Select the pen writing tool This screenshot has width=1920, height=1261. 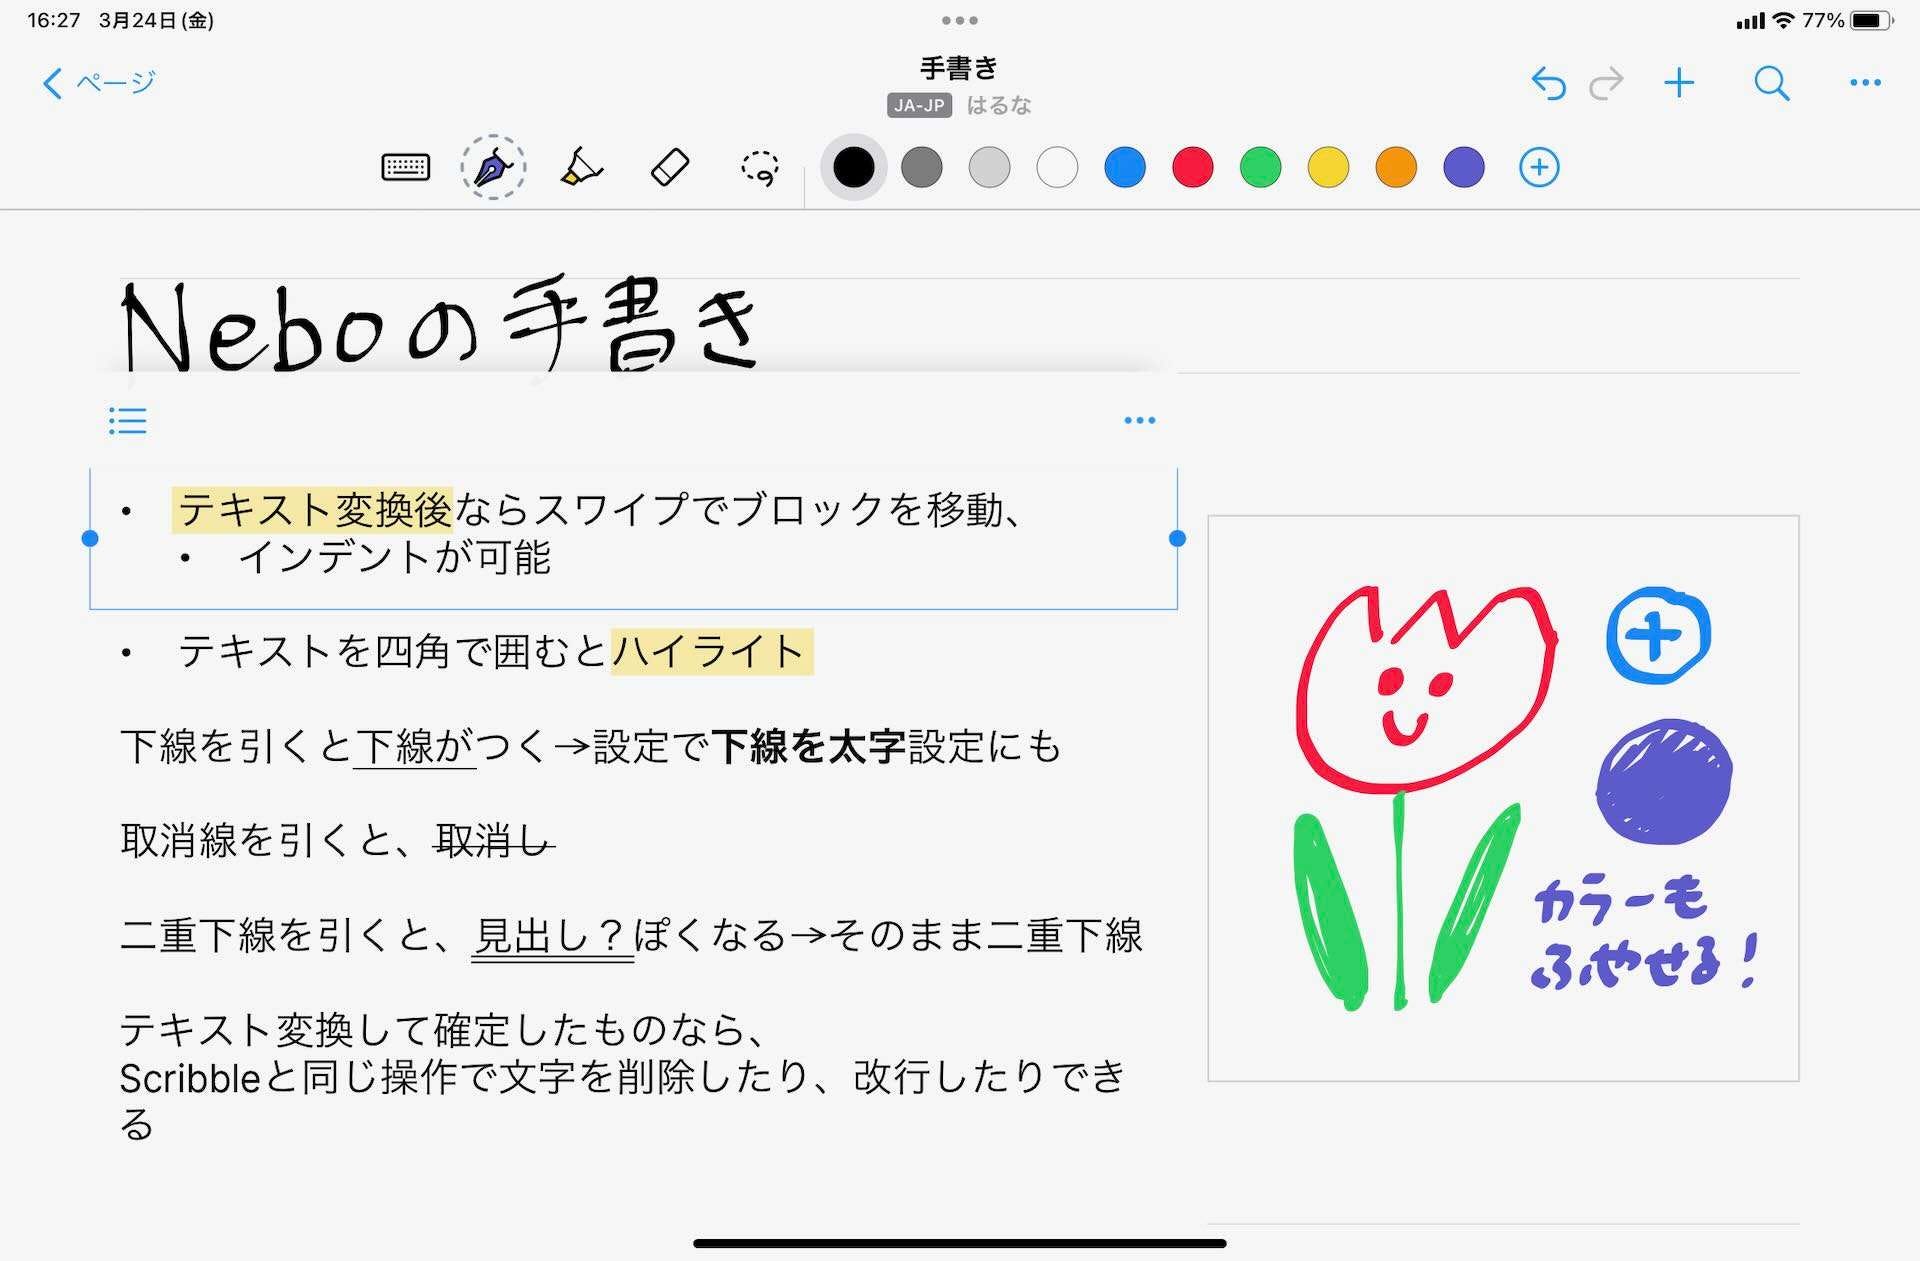tap(493, 167)
